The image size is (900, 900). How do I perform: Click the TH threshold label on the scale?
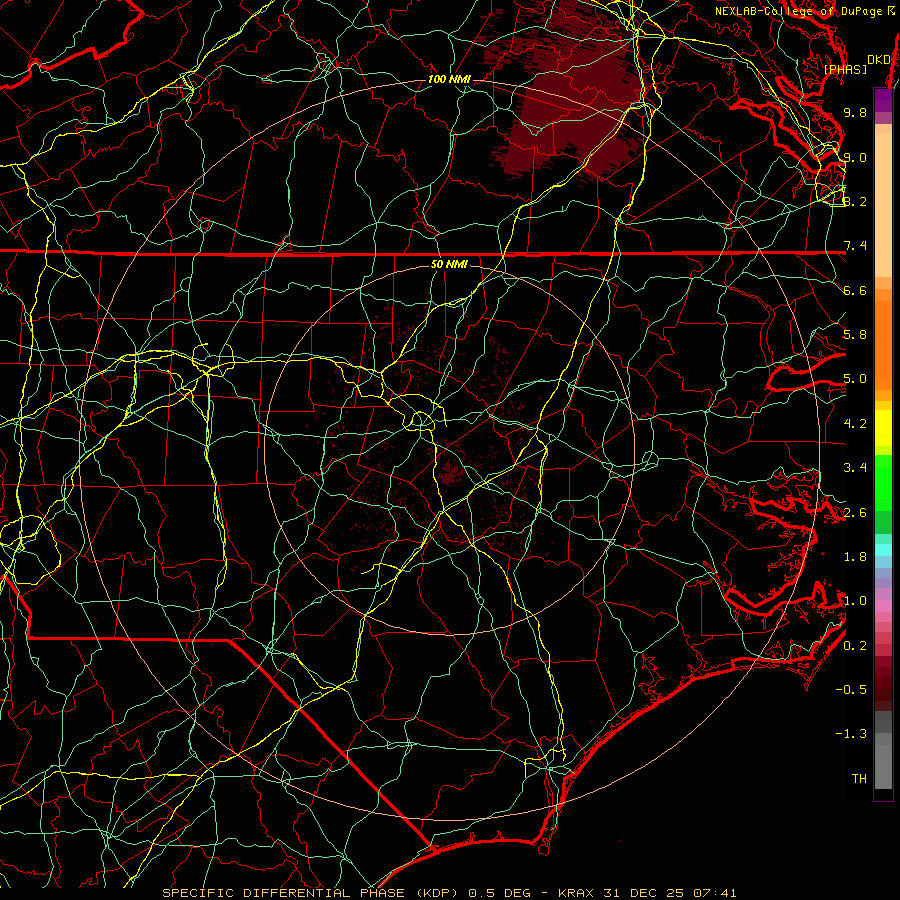click(x=859, y=779)
